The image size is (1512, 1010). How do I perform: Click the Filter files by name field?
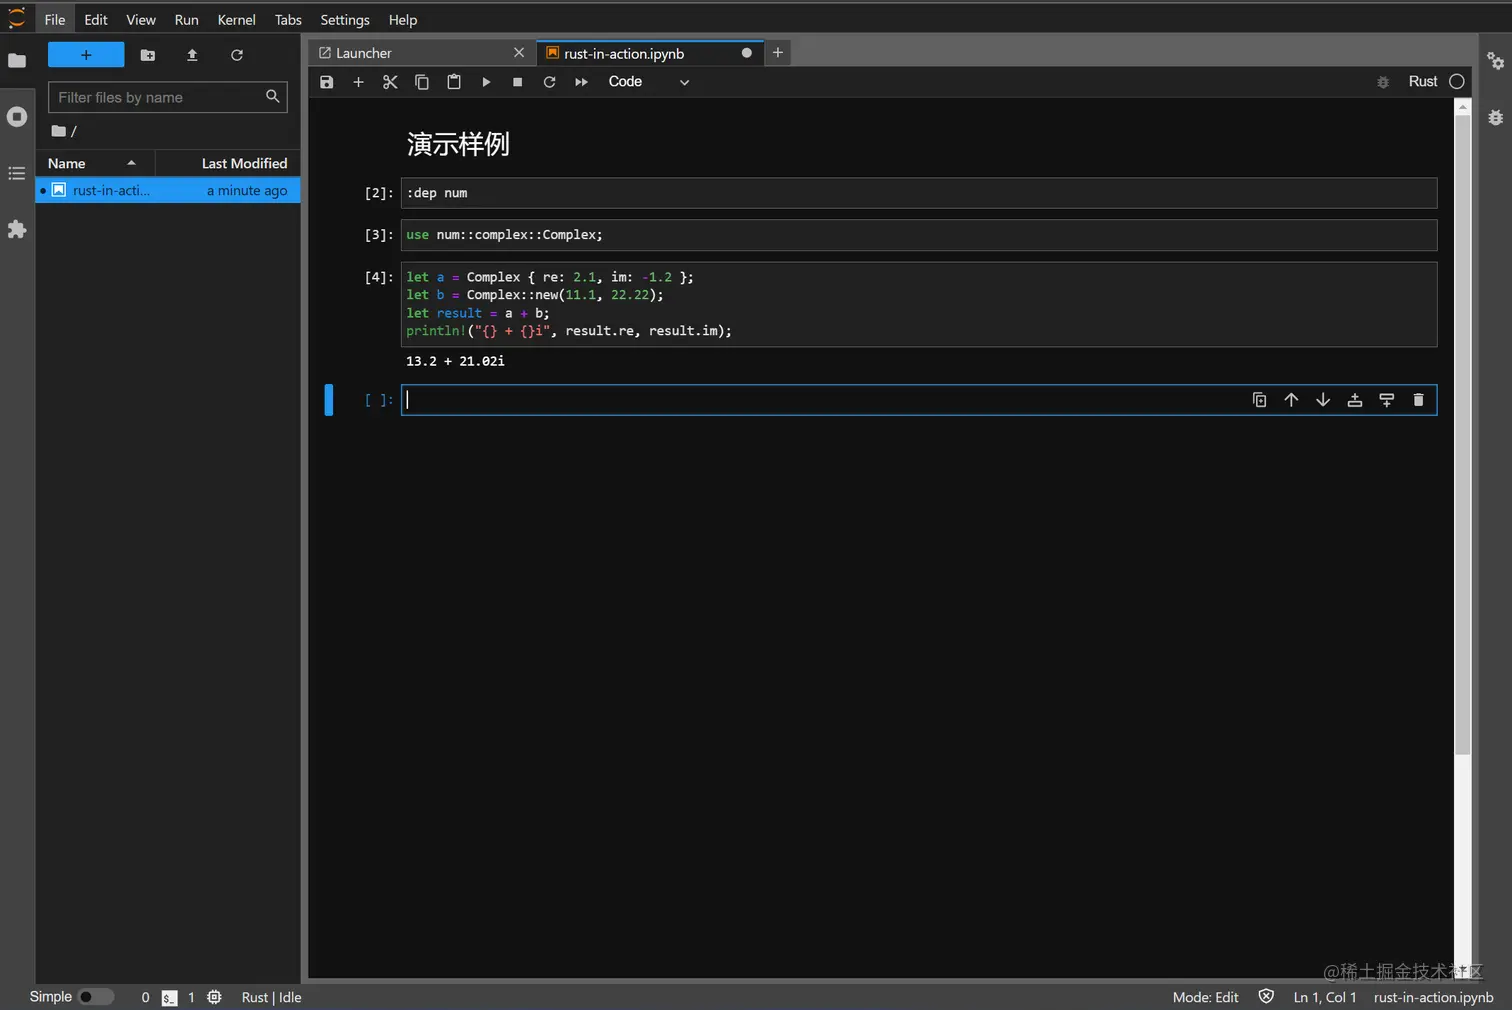click(168, 97)
